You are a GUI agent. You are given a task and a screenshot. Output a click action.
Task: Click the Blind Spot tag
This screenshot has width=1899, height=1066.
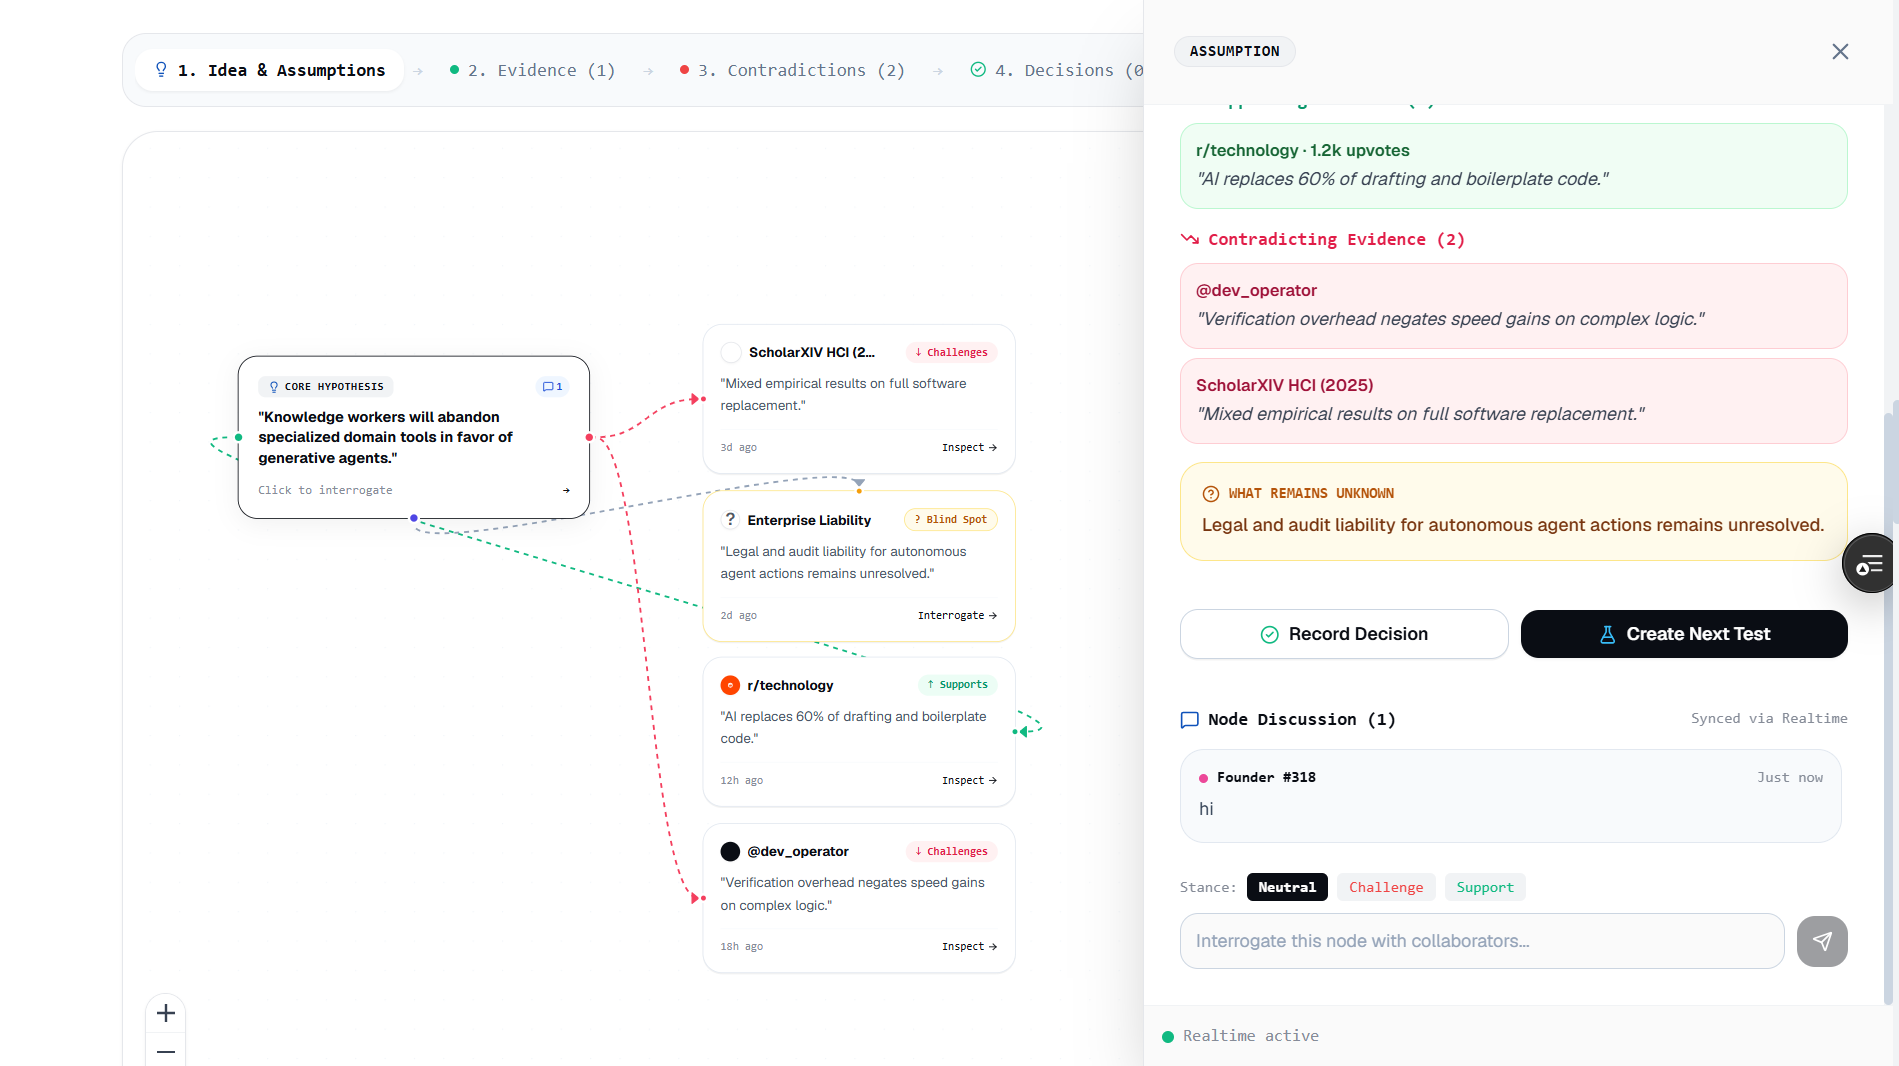(950, 520)
